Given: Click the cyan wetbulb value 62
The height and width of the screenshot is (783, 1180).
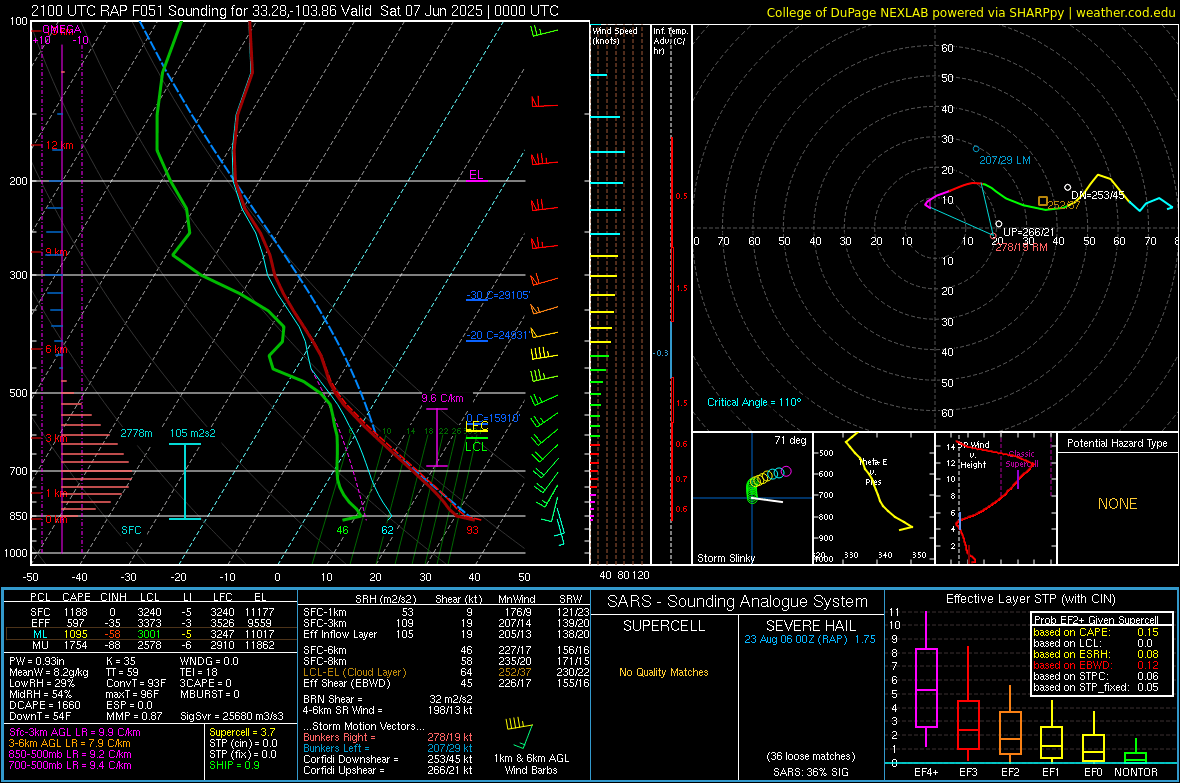Looking at the screenshot, I should point(387,530).
